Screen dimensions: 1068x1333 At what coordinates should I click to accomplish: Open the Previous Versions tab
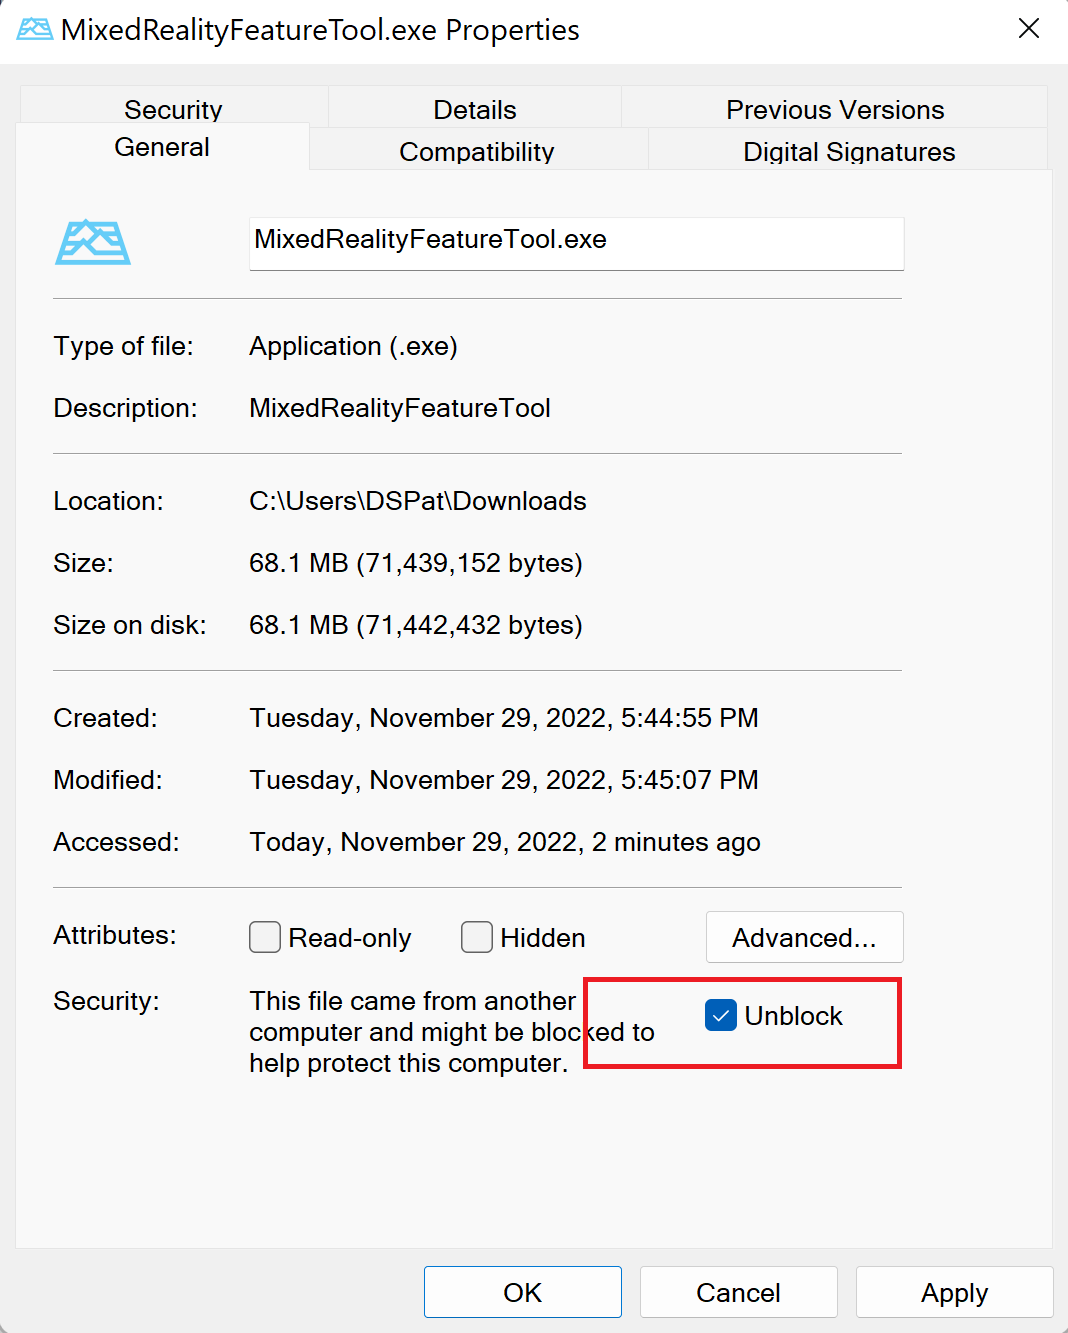click(x=834, y=108)
